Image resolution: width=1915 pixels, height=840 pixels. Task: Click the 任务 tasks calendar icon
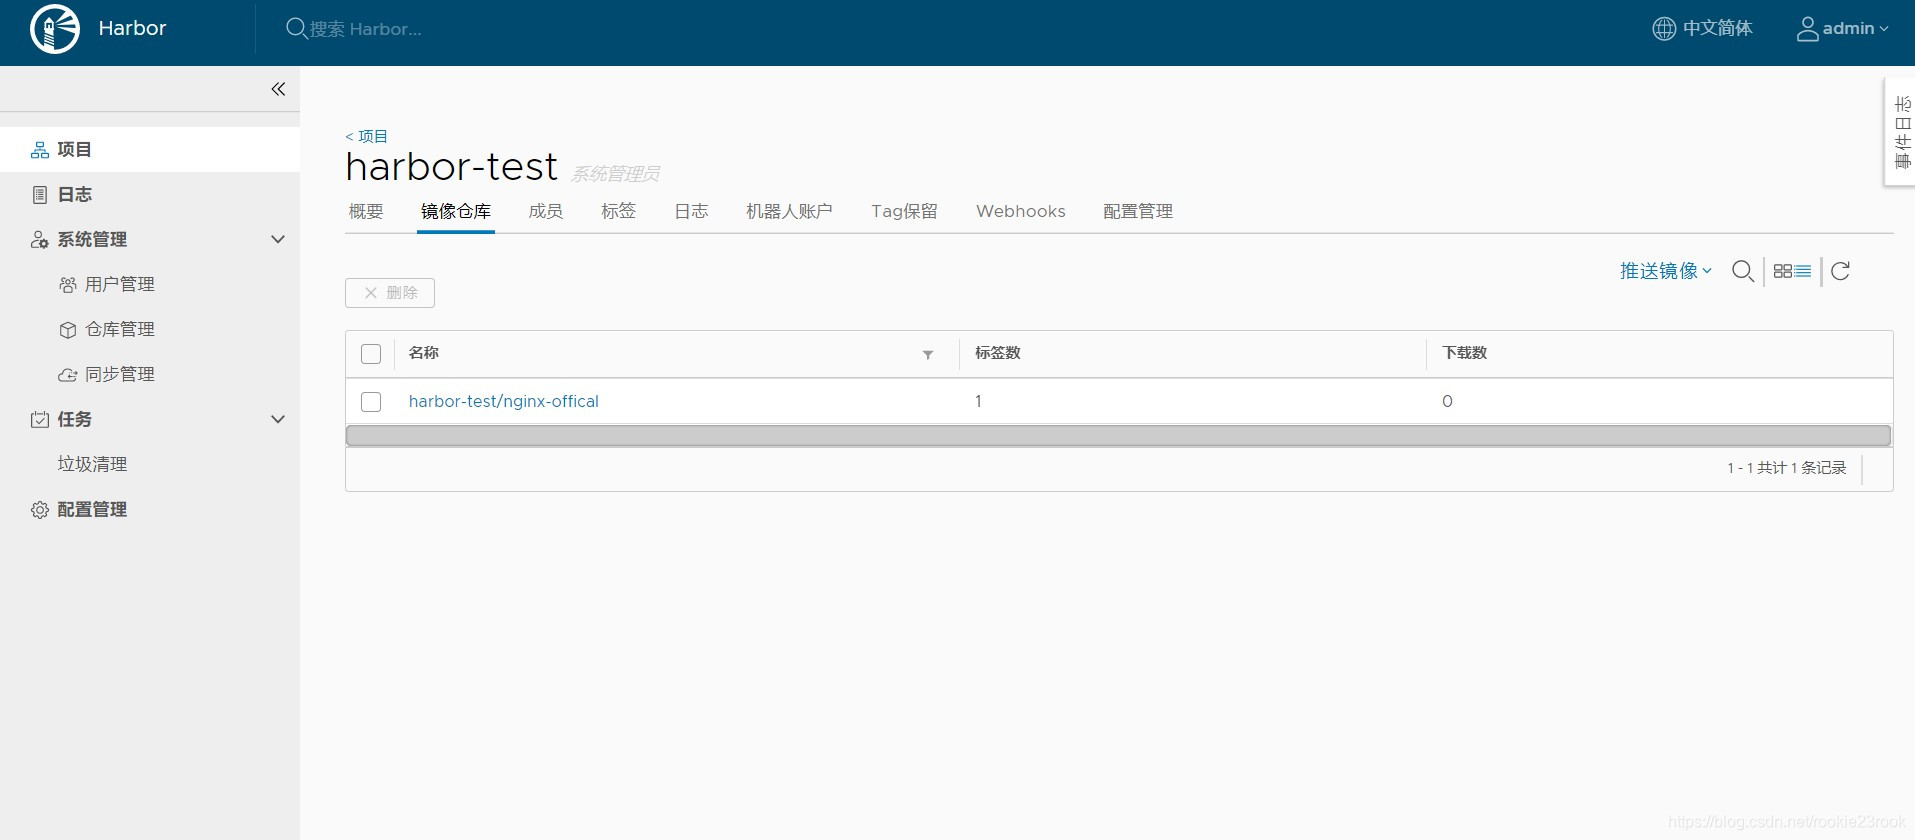(x=40, y=420)
